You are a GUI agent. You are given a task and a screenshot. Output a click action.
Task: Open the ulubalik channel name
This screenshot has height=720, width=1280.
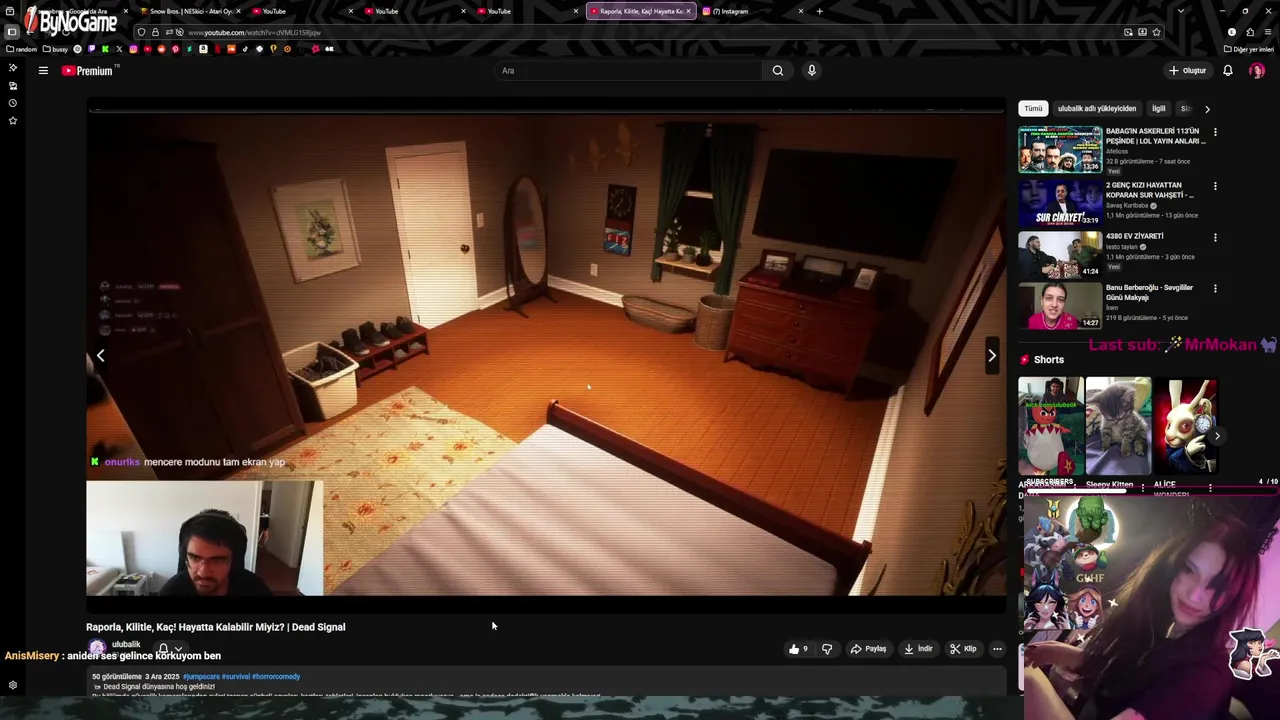(126, 644)
